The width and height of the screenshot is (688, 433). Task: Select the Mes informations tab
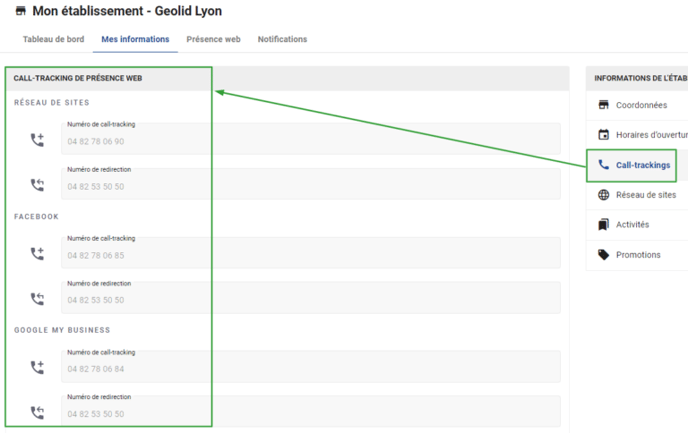(x=135, y=39)
